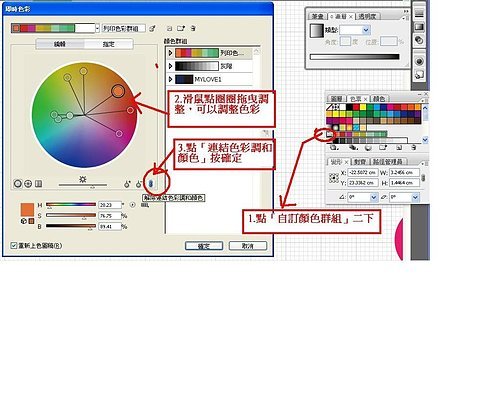Click the 取消 cancel button

click(x=248, y=246)
